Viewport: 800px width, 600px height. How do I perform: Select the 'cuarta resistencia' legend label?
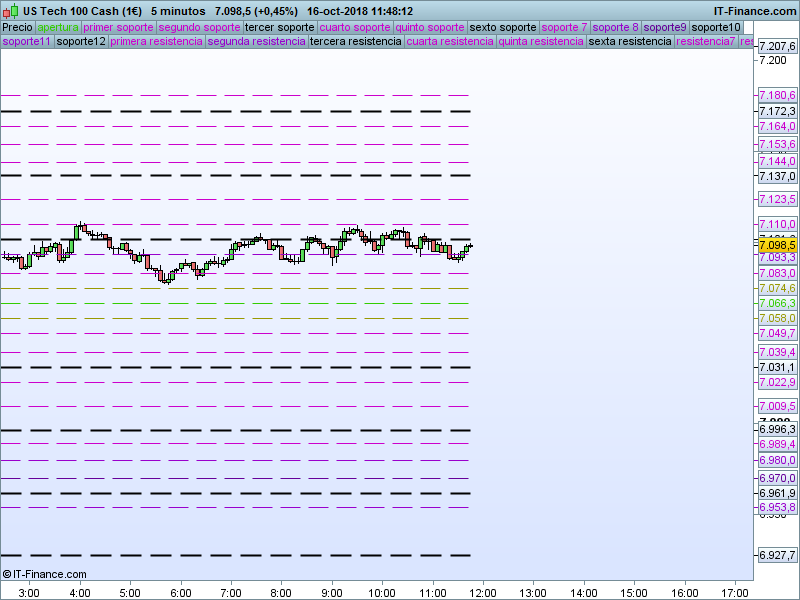450,41
